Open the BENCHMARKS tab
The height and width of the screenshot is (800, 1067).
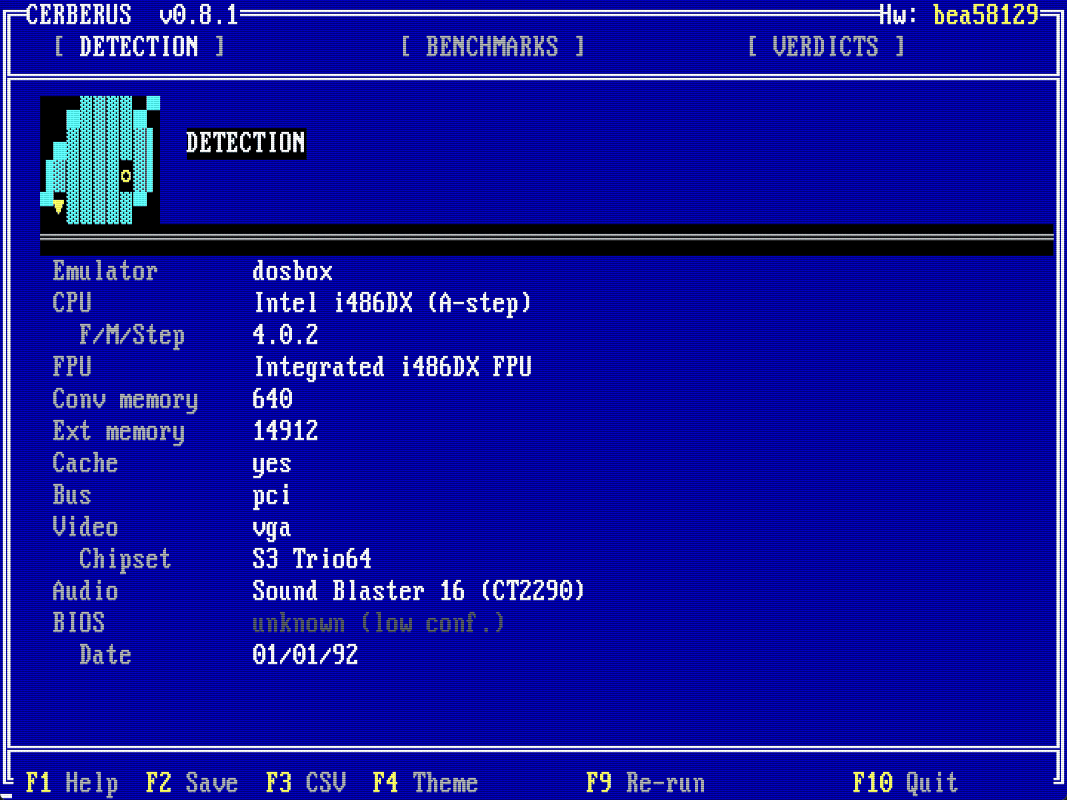(492, 47)
